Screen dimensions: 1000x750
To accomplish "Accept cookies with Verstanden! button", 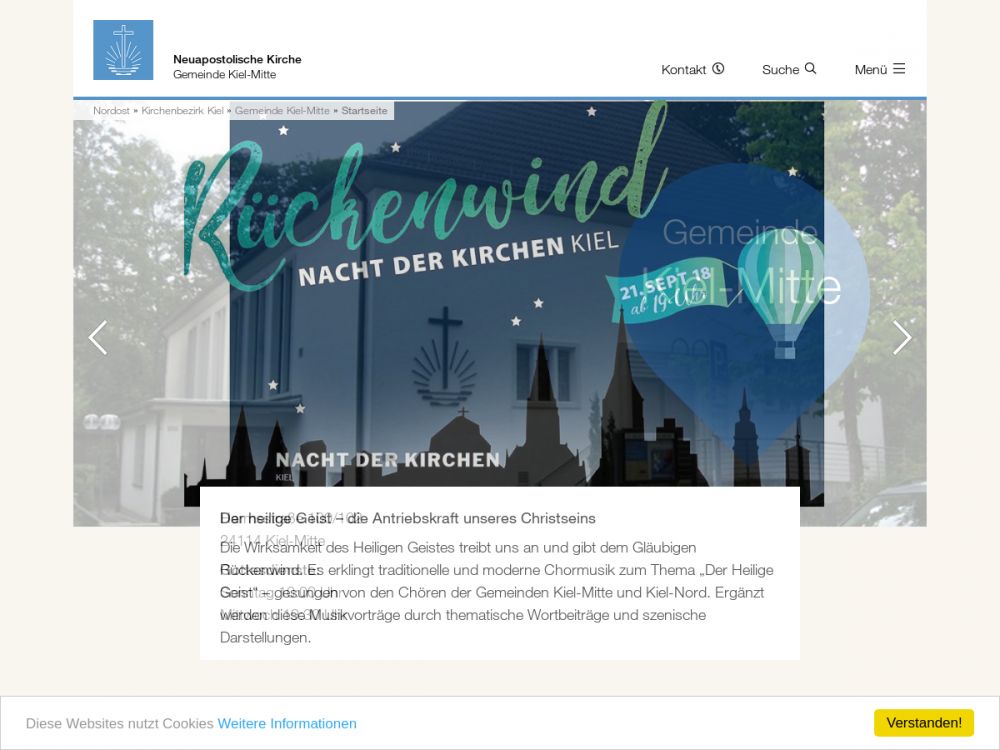I will click(923, 723).
